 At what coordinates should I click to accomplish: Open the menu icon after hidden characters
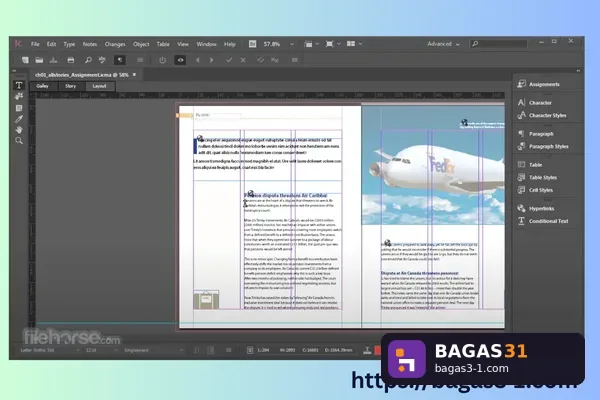click(x=140, y=60)
